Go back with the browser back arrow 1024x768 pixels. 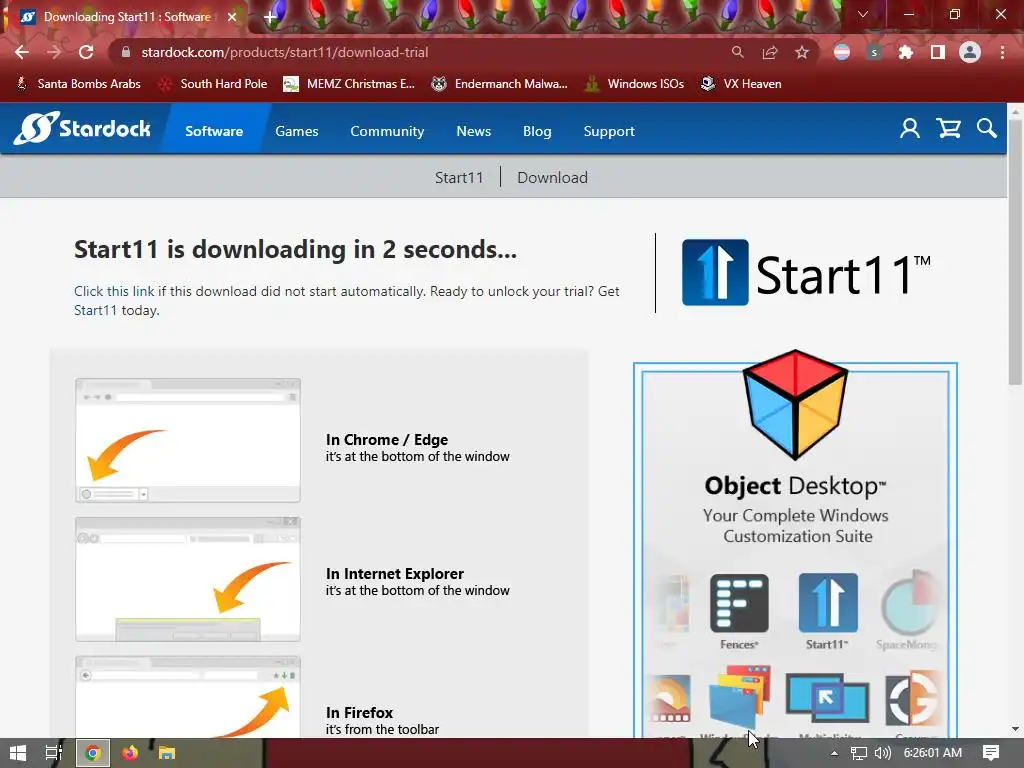(22, 52)
